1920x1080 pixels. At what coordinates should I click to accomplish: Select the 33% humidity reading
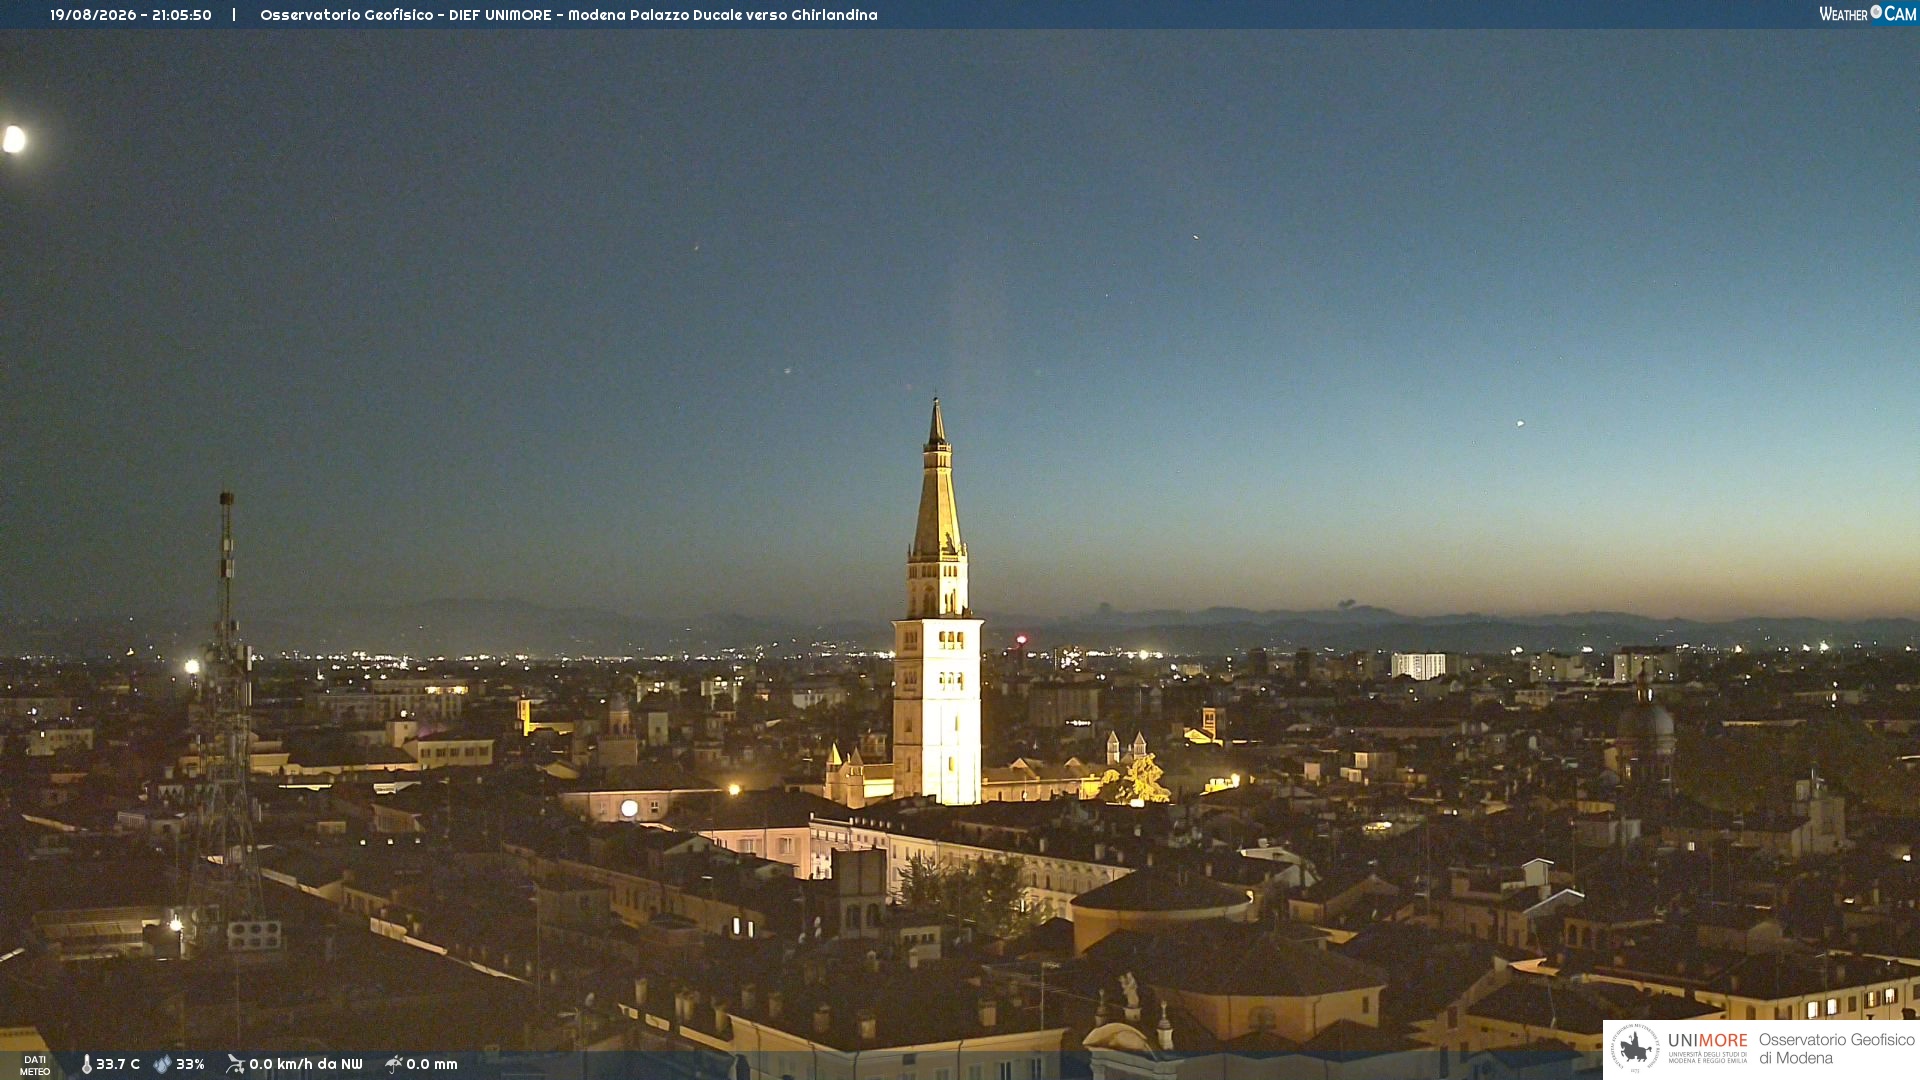click(190, 1065)
